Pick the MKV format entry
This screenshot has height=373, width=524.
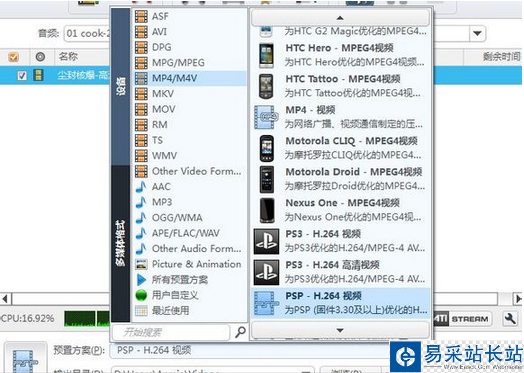click(x=190, y=94)
